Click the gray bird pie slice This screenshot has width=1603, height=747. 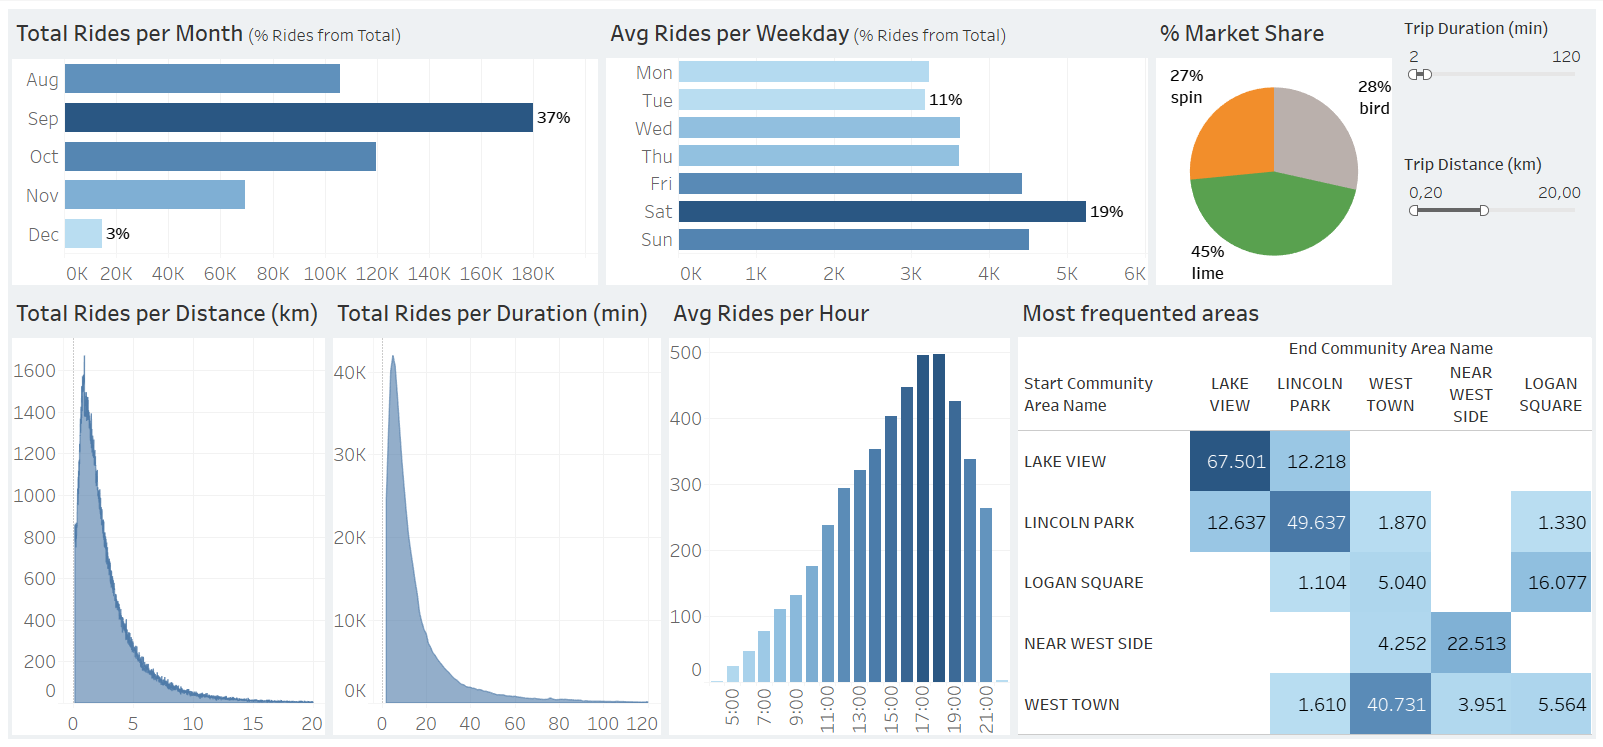(x=1314, y=135)
